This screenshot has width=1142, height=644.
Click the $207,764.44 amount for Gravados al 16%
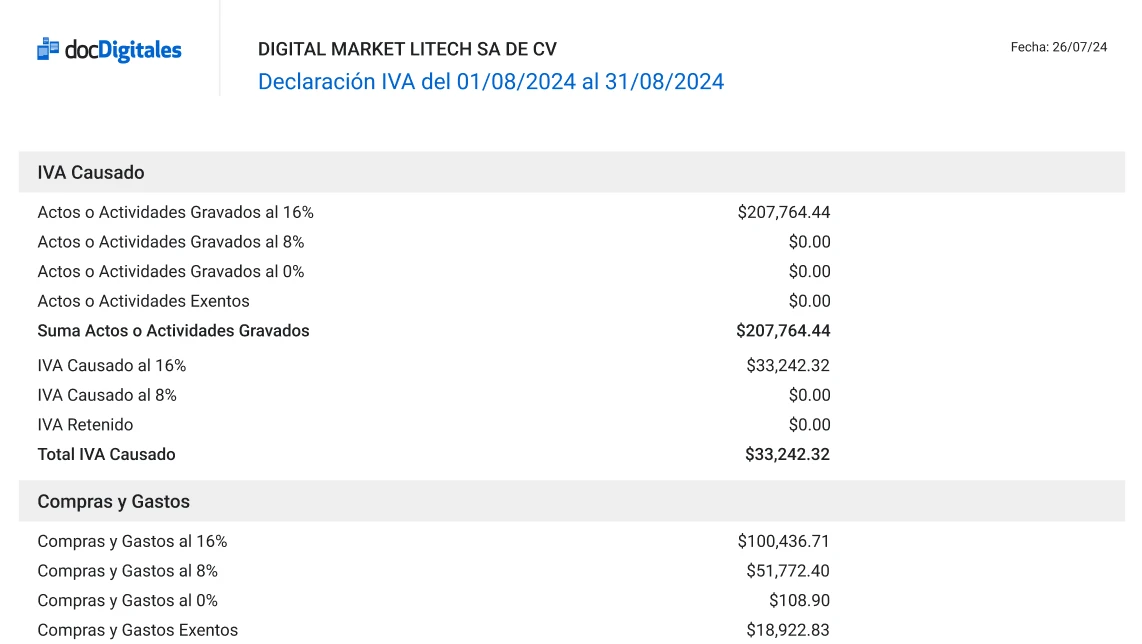[783, 213]
